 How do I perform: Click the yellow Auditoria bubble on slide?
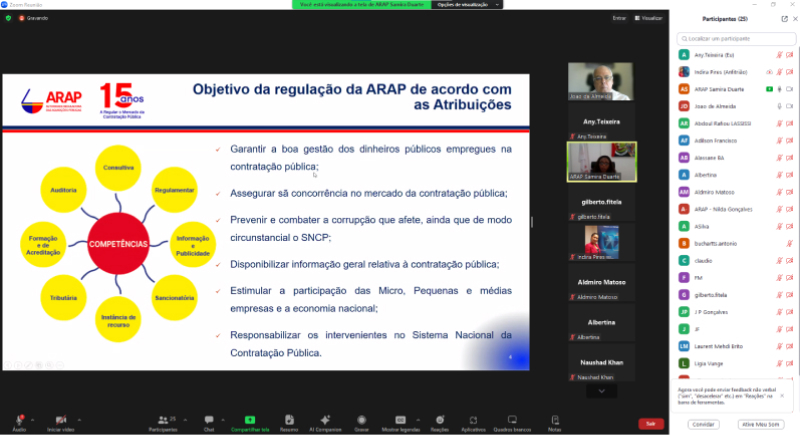[x=63, y=190]
